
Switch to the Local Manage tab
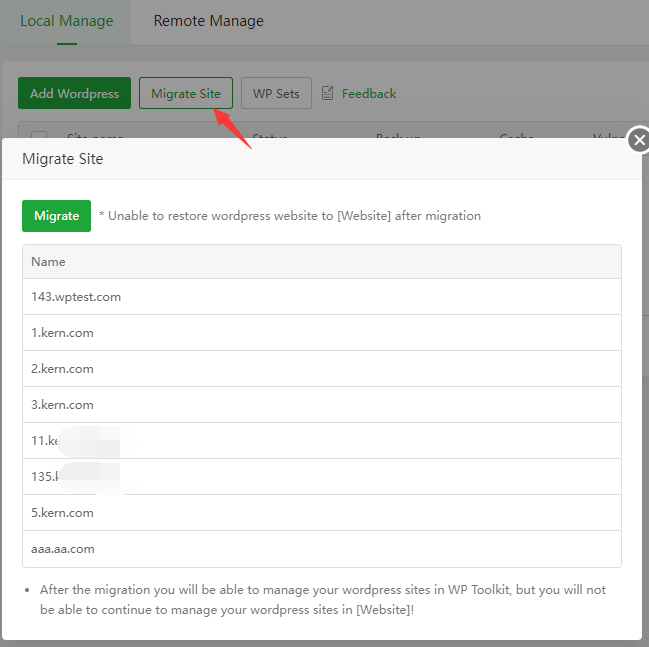point(67,21)
